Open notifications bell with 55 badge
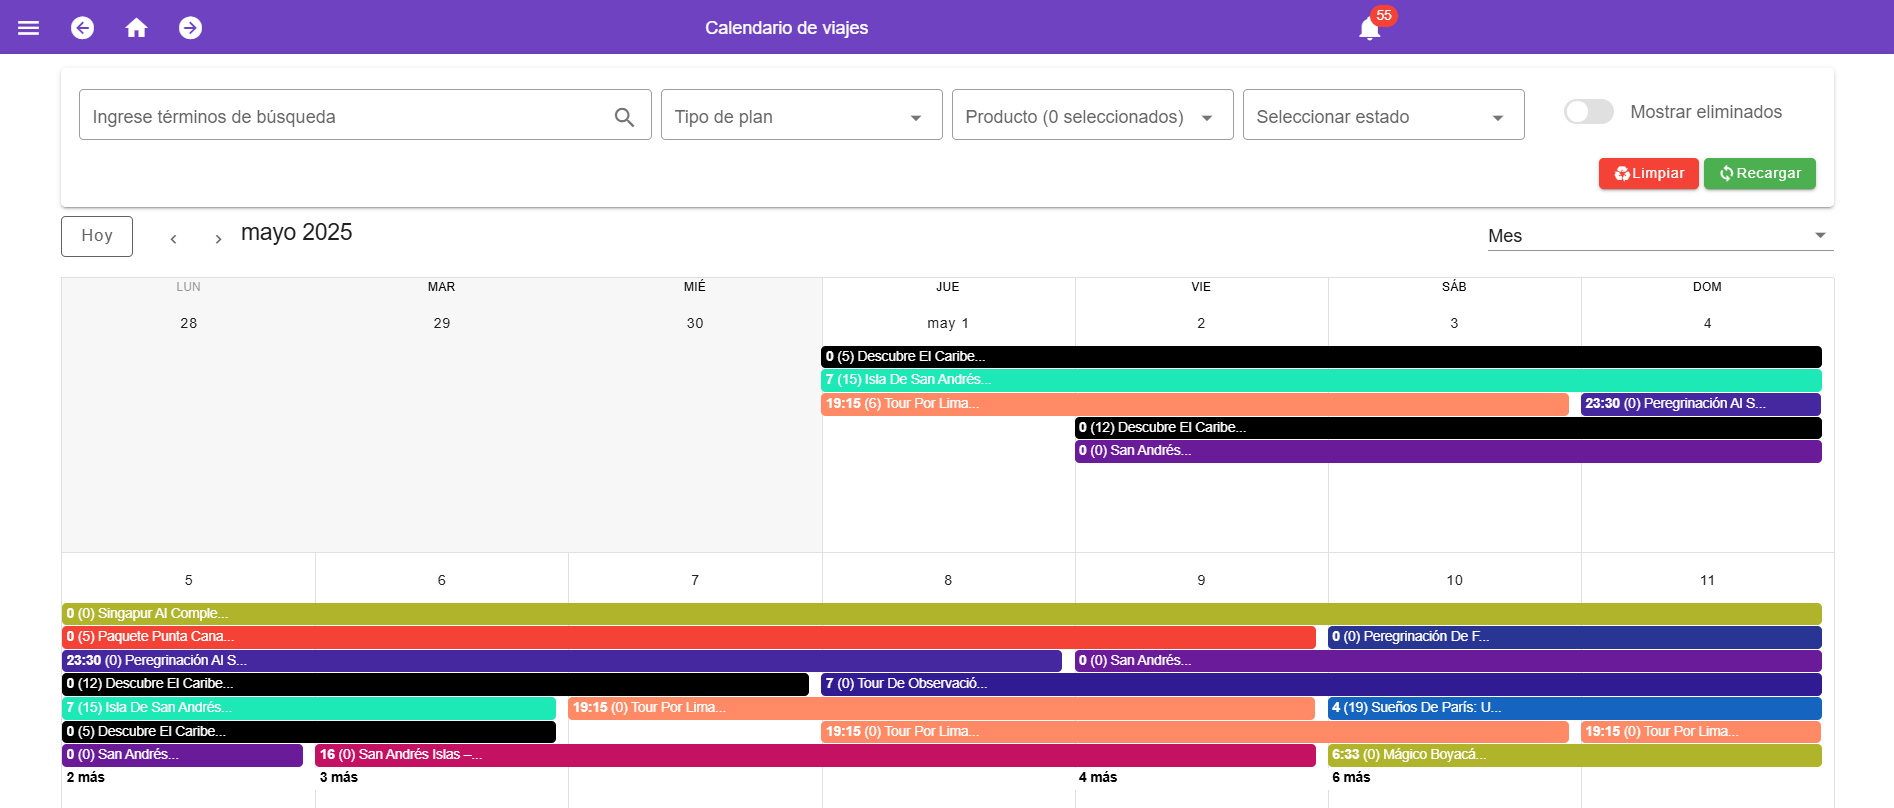This screenshot has height=808, width=1894. click(1370, 28)
